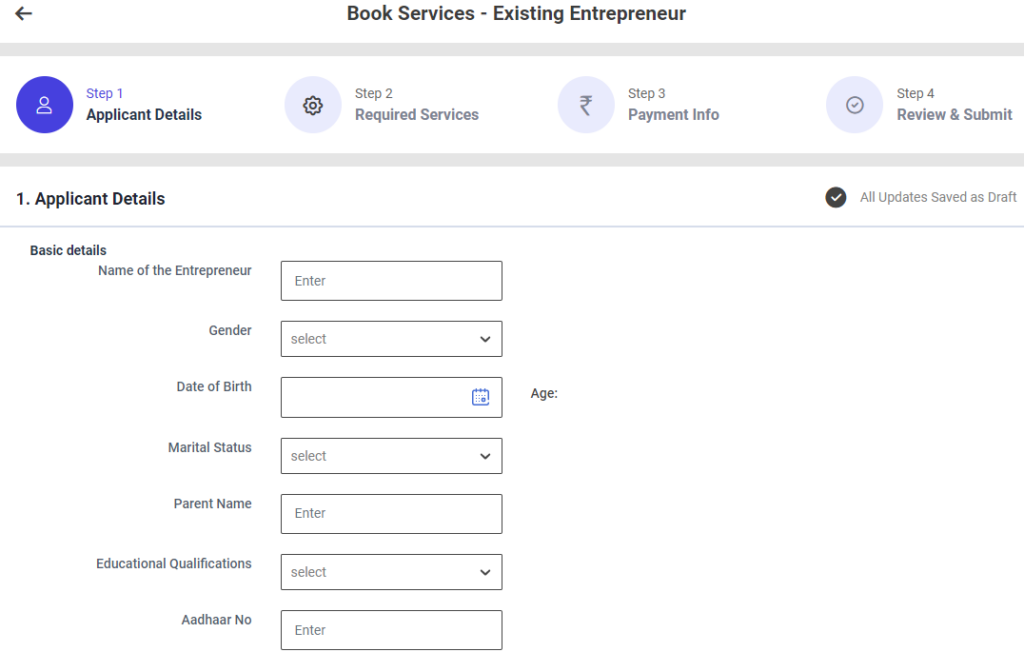Open the Educational Qualifications dropdown
Screen dimensions: 1024x652
coord(391,572)
